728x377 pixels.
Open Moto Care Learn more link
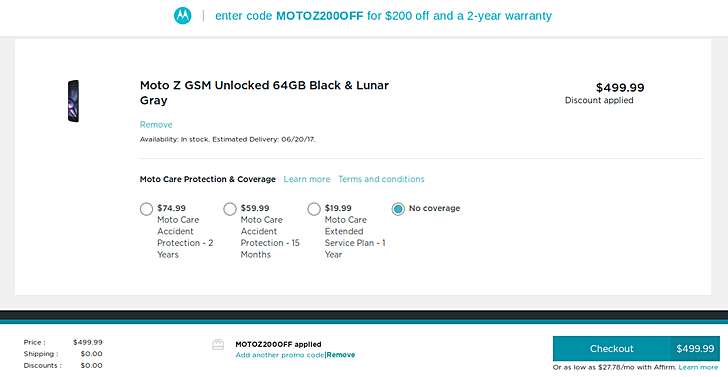coord(307,179)
